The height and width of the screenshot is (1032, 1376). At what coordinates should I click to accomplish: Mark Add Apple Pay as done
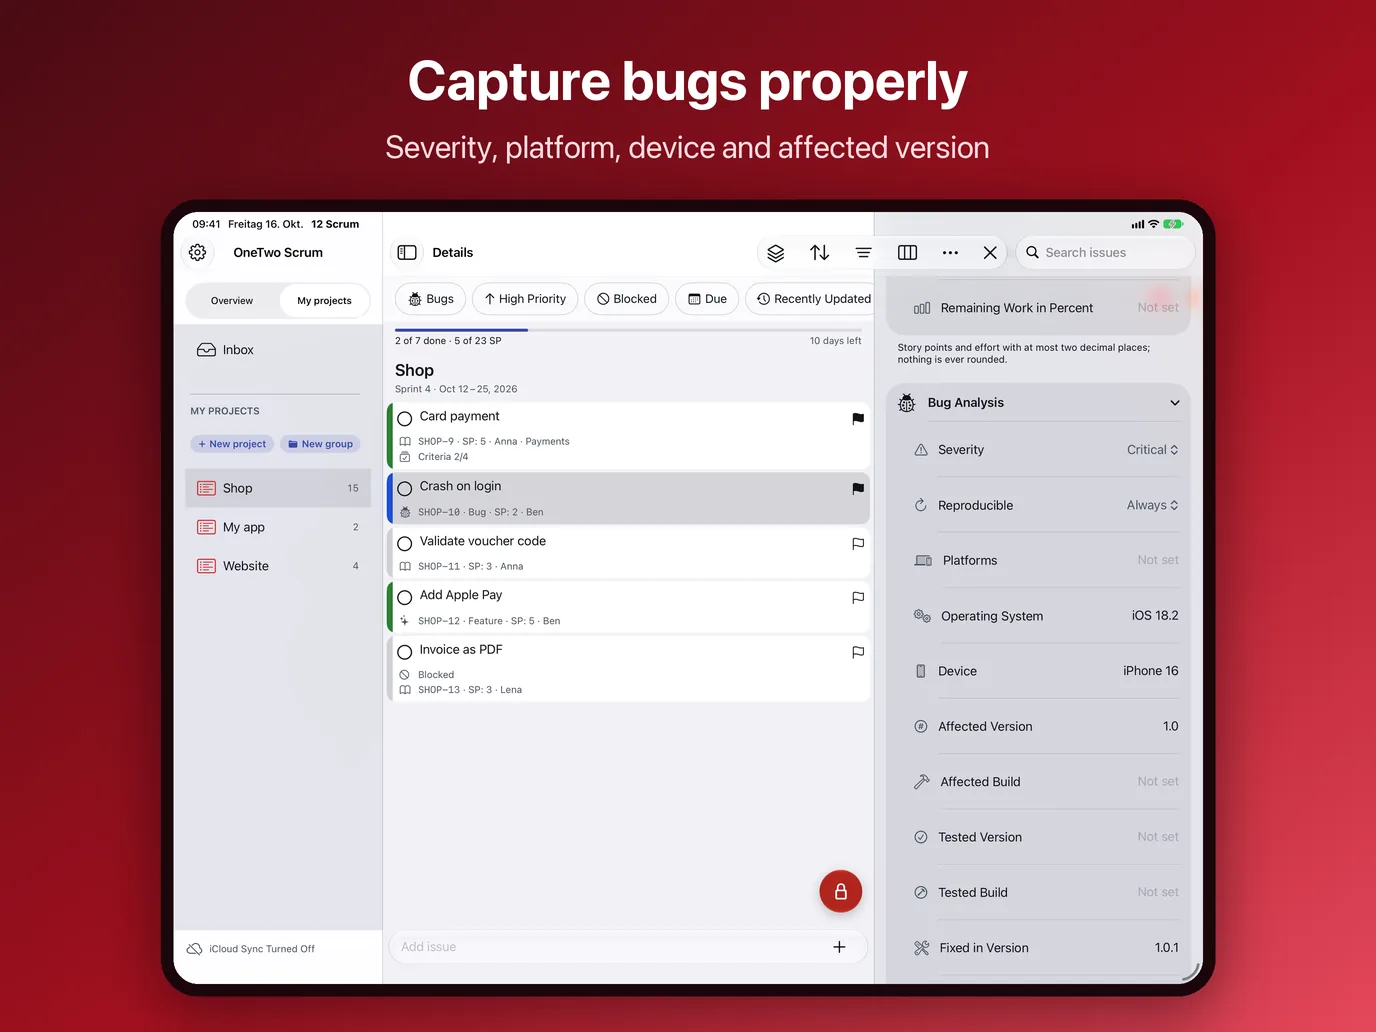coord(405,598)
